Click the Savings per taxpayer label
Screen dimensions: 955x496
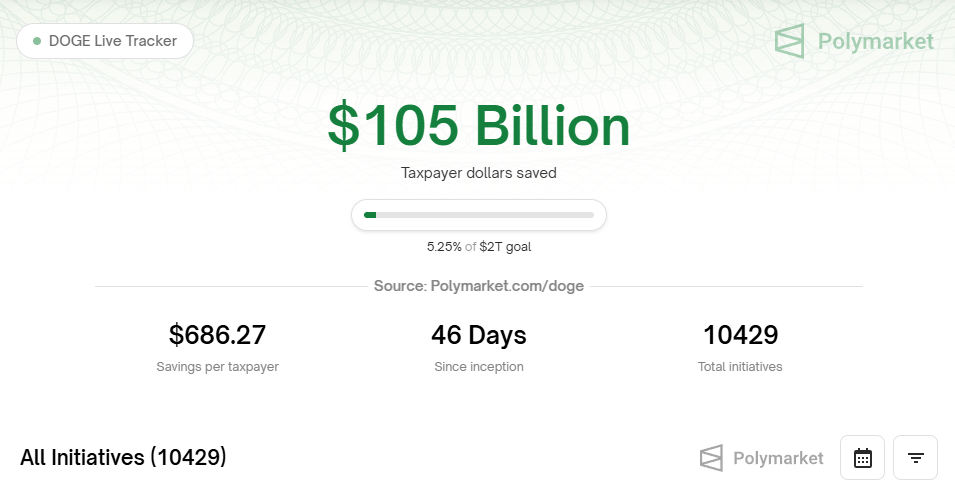tap(217, 367)
